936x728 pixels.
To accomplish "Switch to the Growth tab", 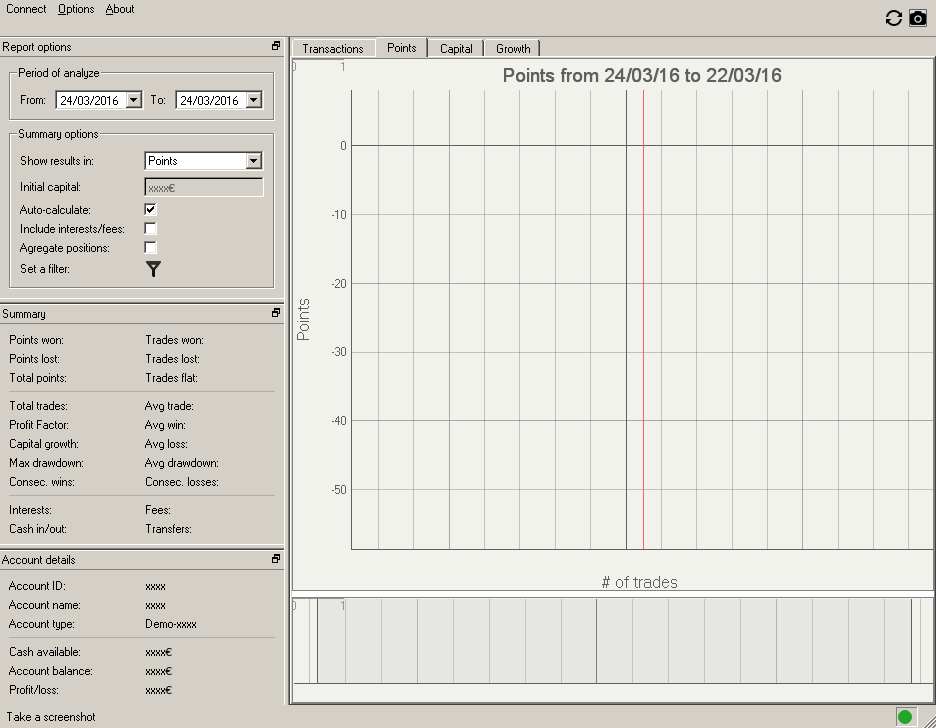I will (x=513, y=48).
